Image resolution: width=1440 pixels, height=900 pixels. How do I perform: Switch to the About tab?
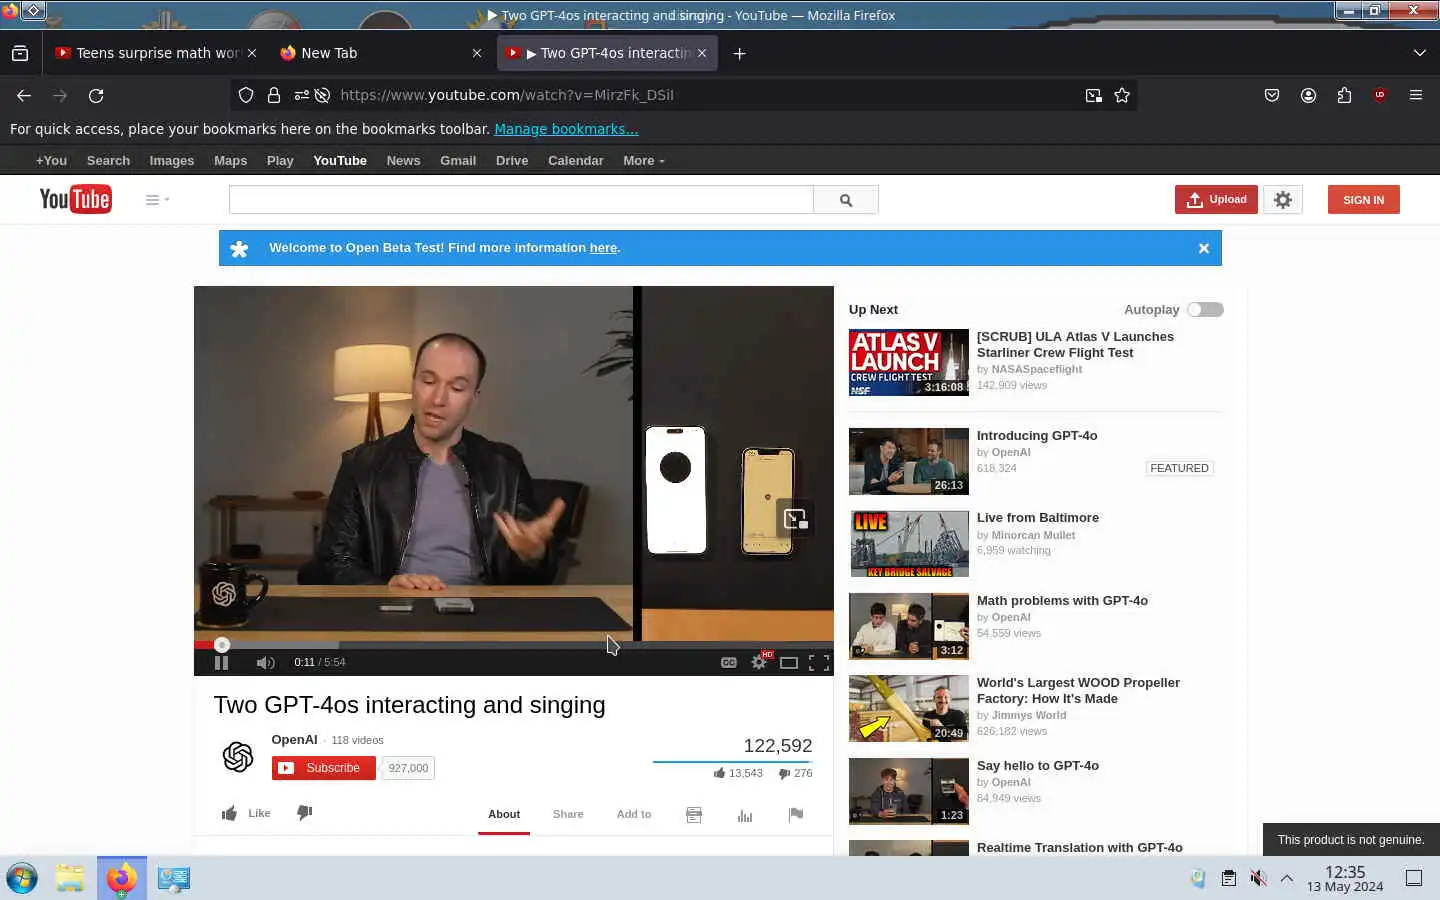click(x=504, y=814)
